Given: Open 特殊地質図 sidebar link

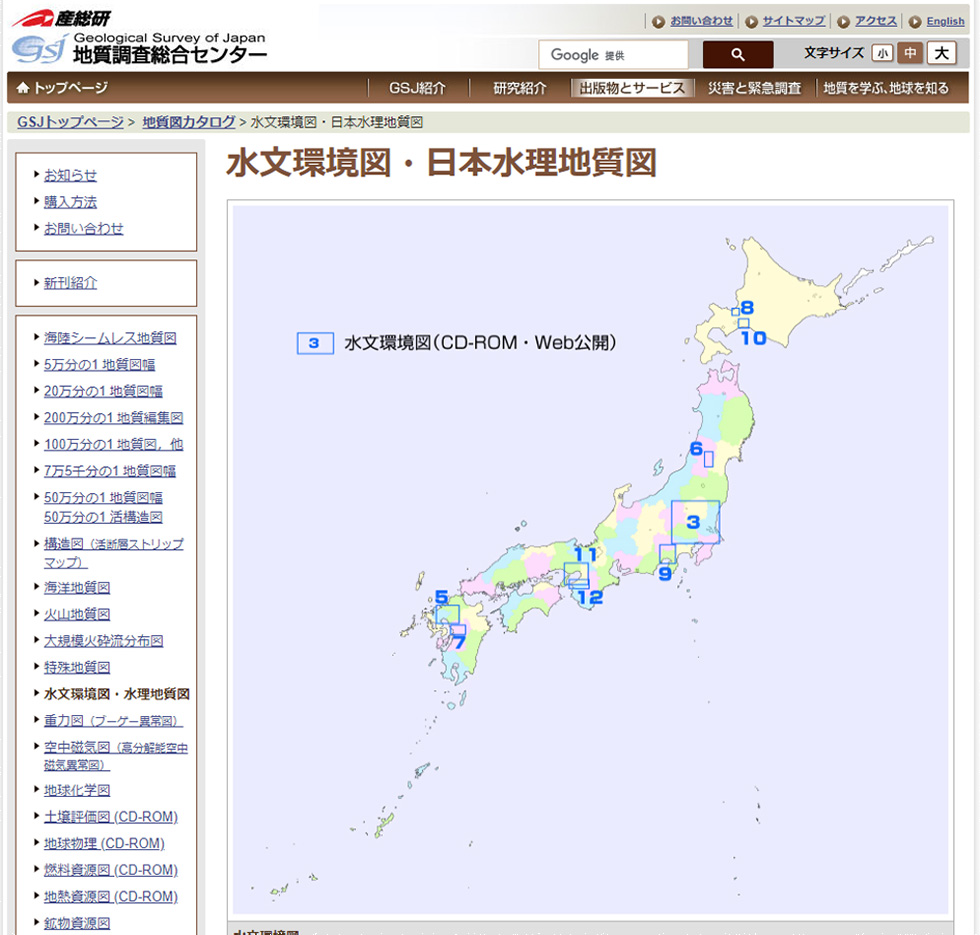Looking at the screenshot, I should coord(77,668).
